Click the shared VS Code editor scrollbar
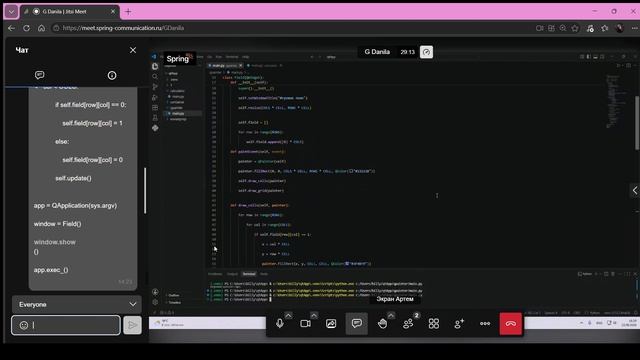The height and width of the screenshot is (360, 640). [637, 123]
